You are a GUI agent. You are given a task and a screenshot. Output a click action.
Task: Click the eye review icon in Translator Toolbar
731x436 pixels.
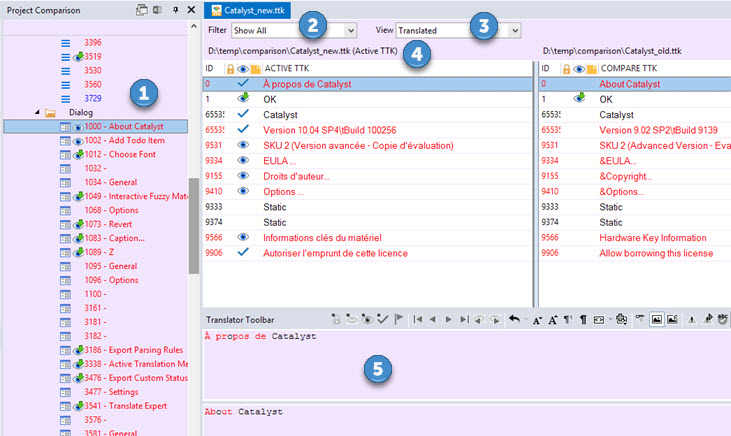(367, 319)
